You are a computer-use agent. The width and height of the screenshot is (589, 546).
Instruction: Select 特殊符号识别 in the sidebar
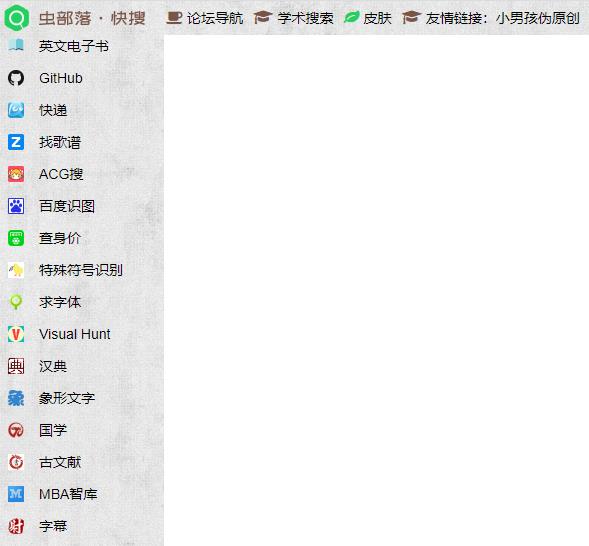tap(81, 270)
